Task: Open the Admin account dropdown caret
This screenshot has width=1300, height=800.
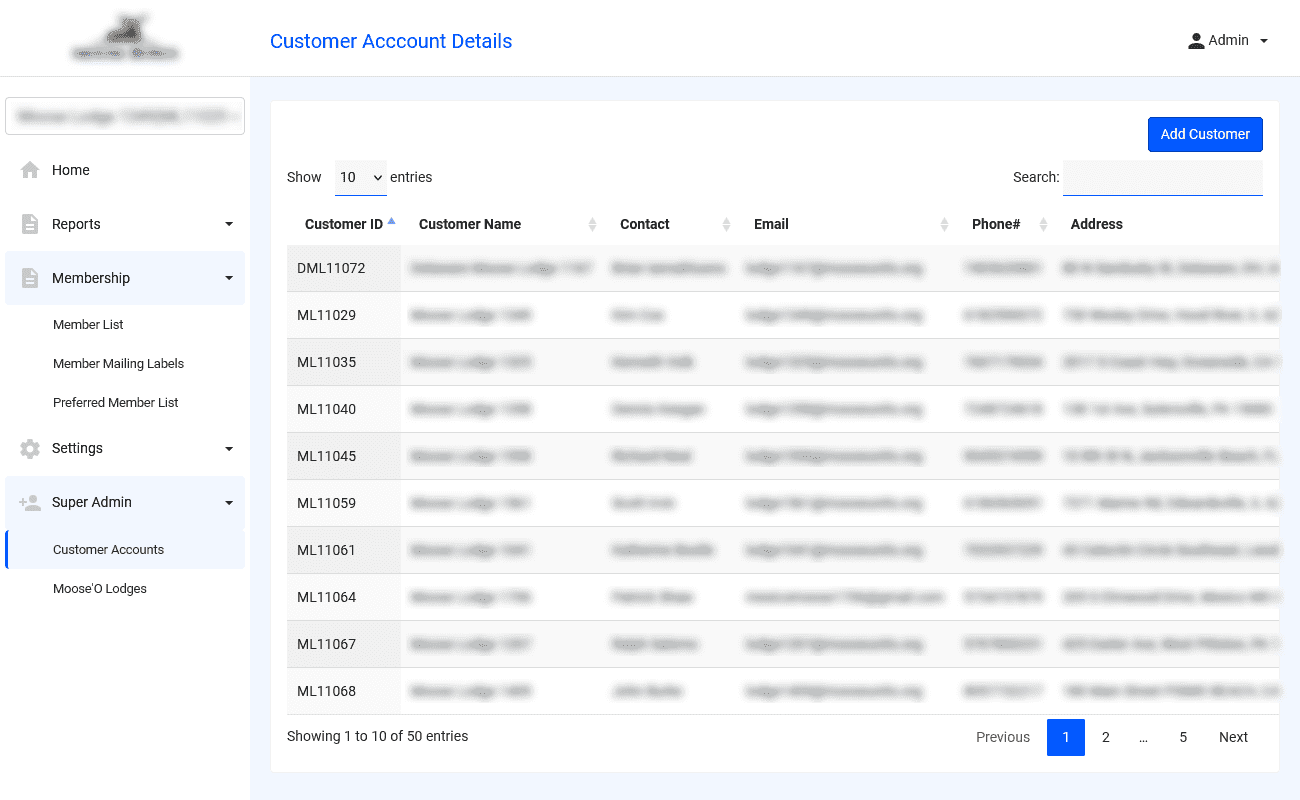Action: (1264, 41)
